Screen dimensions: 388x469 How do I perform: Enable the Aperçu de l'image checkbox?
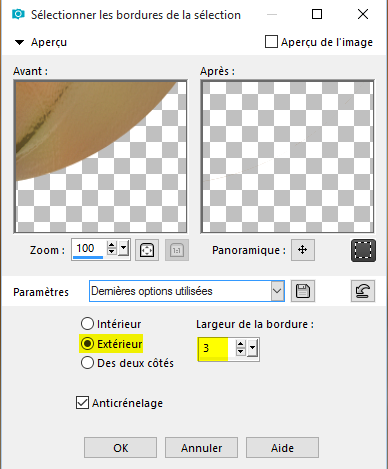(271, 42)
